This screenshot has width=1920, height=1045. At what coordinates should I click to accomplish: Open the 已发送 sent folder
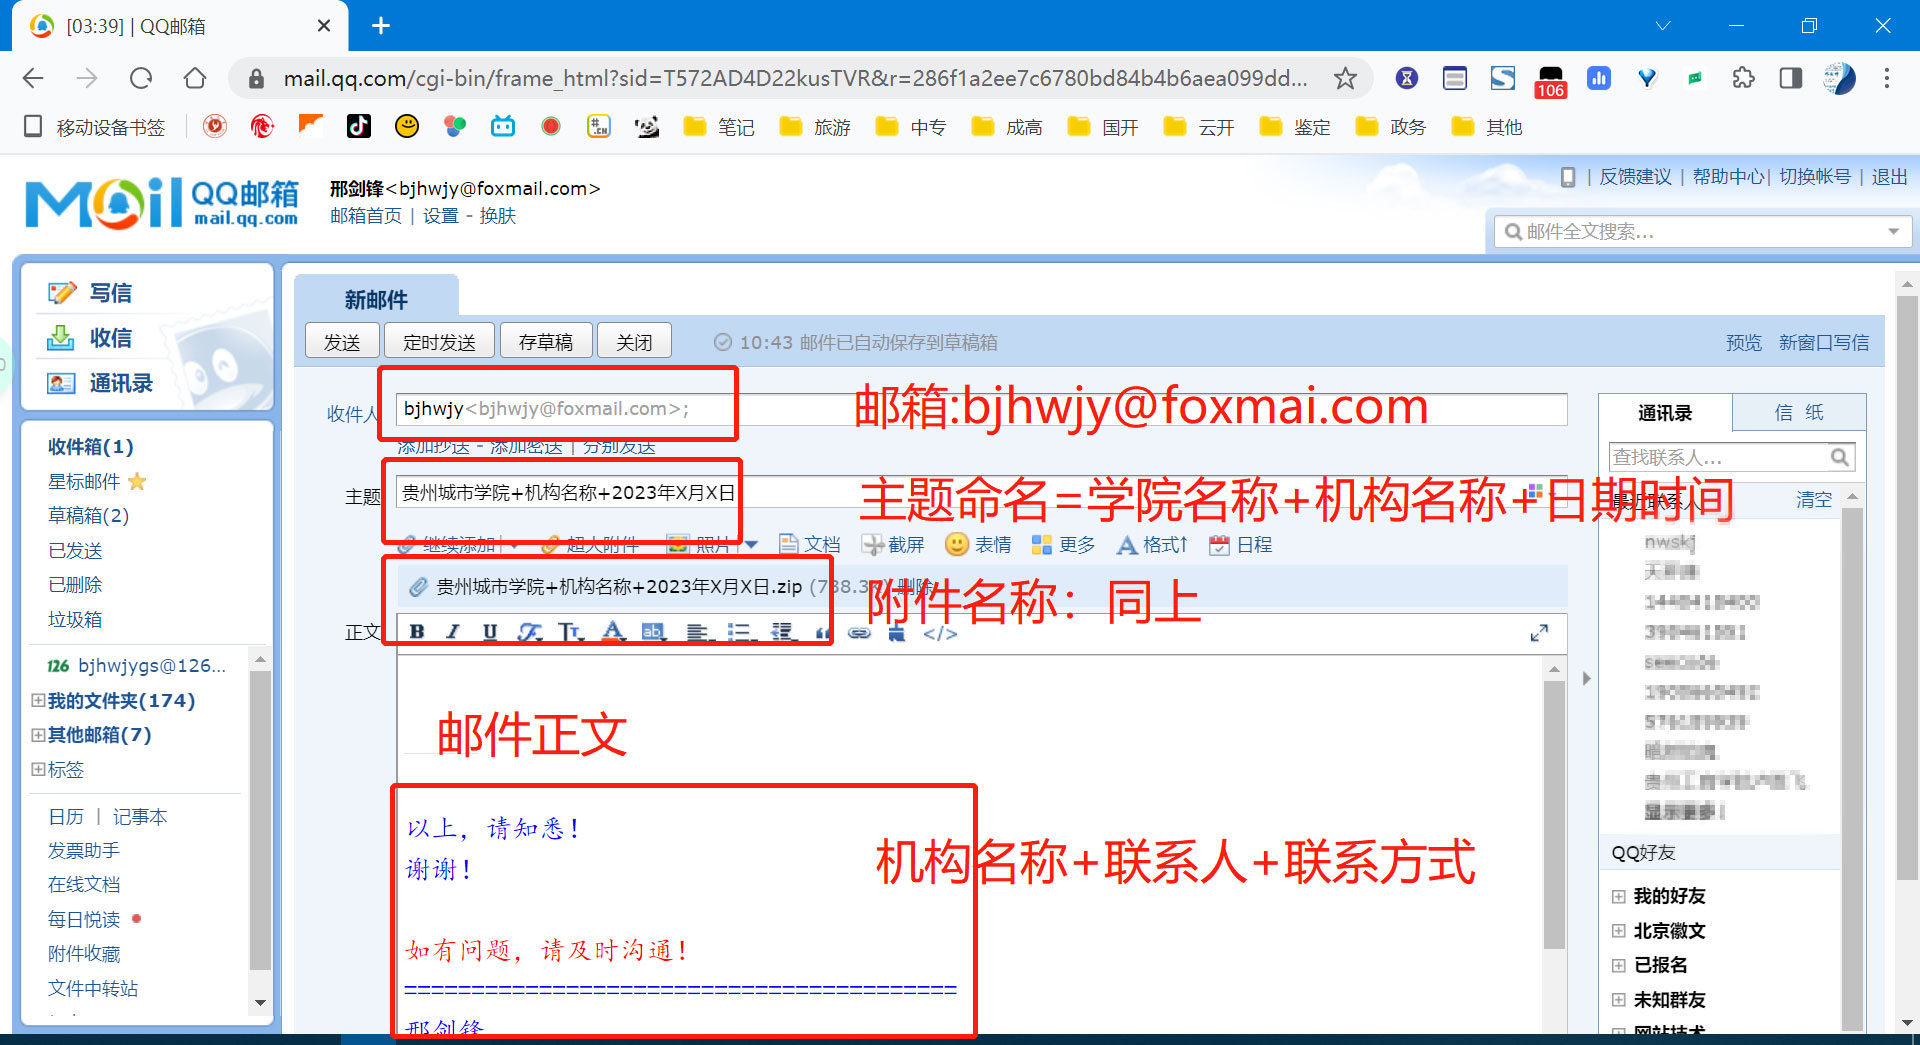point(75,550)
